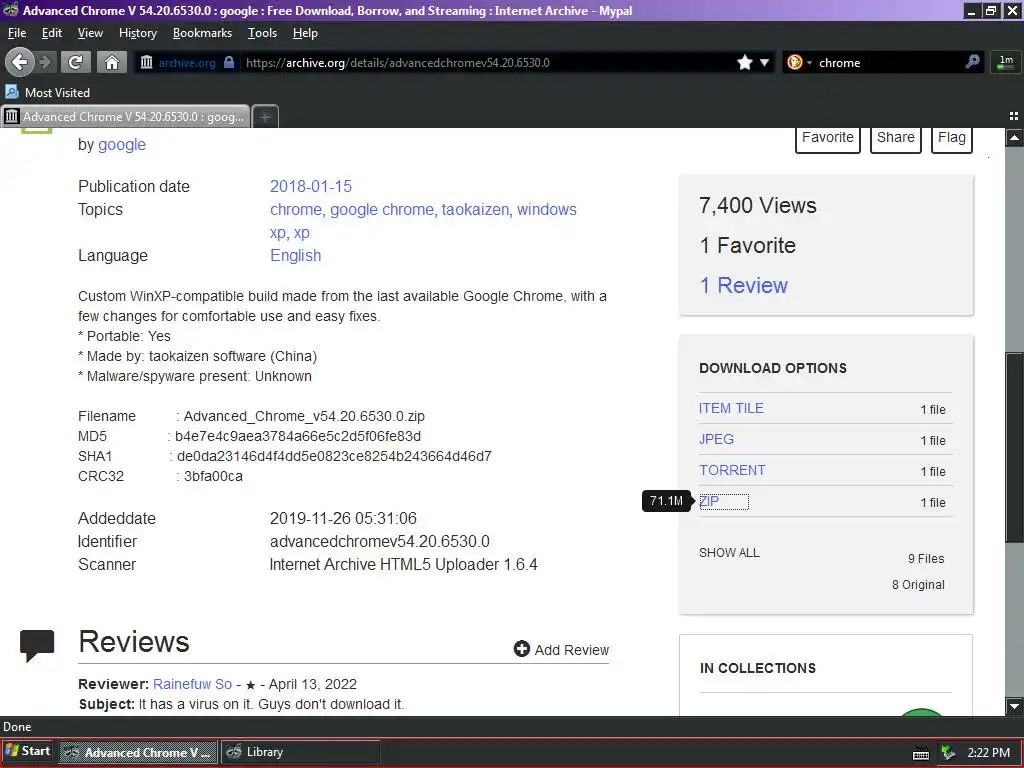Click the Flag button
Screen dimensions: 1024x768
952,138
